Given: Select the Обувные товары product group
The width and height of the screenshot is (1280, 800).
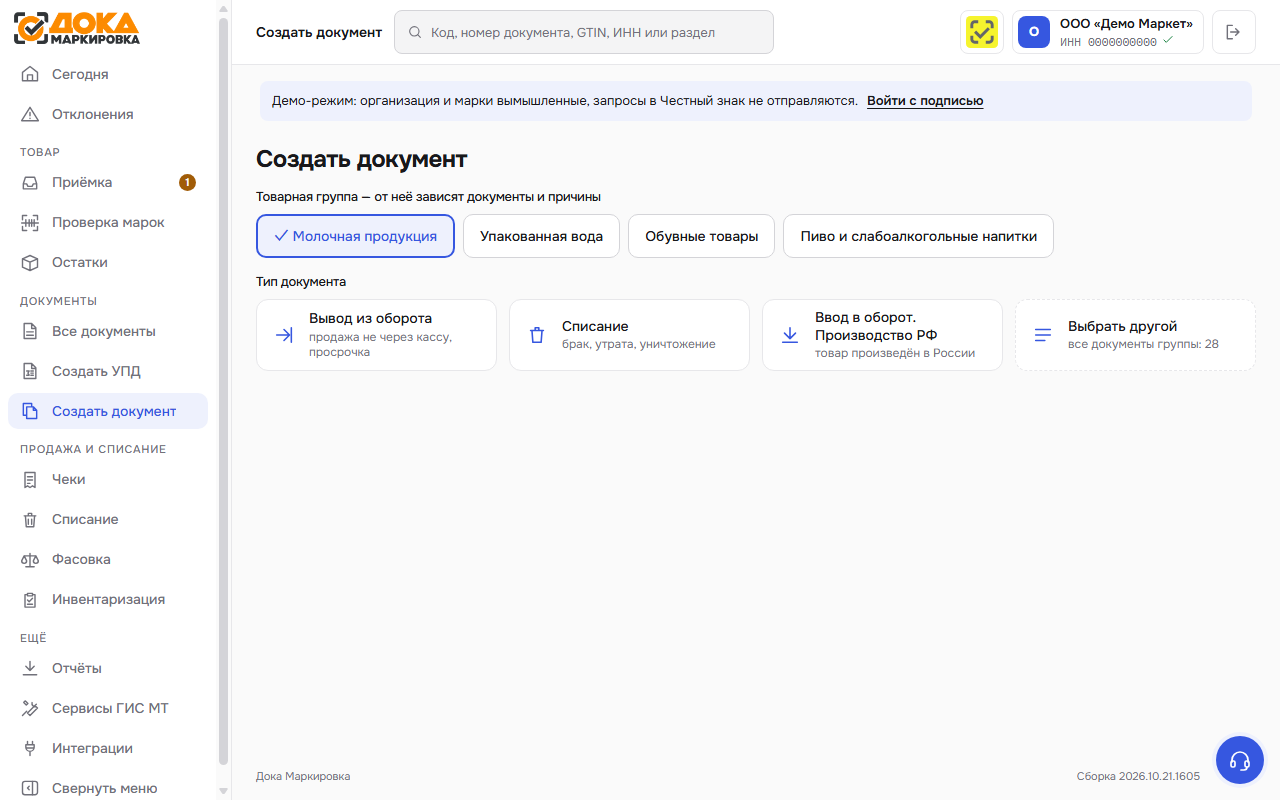Looking at the screenshot, I should point(702,237).
